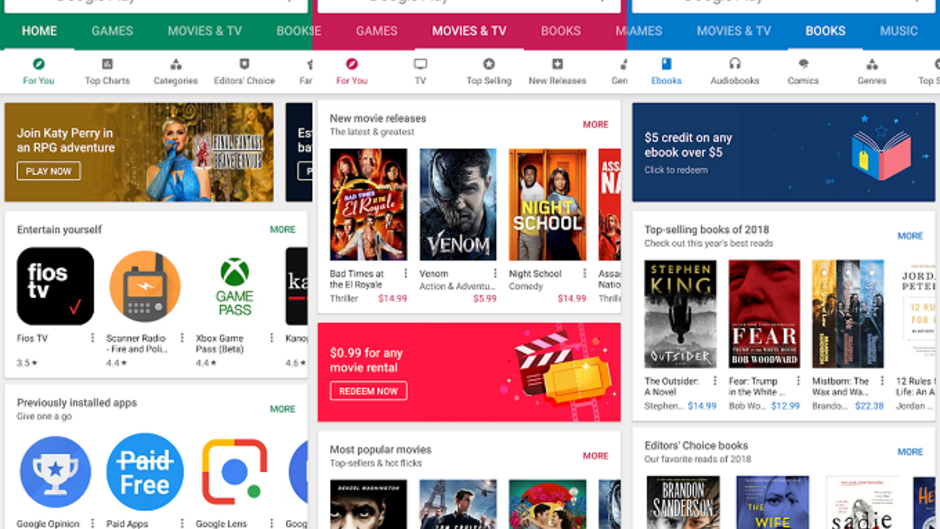Select For You in Movies & TV screen
940x529 pixels.
click(x=352, y=71)
